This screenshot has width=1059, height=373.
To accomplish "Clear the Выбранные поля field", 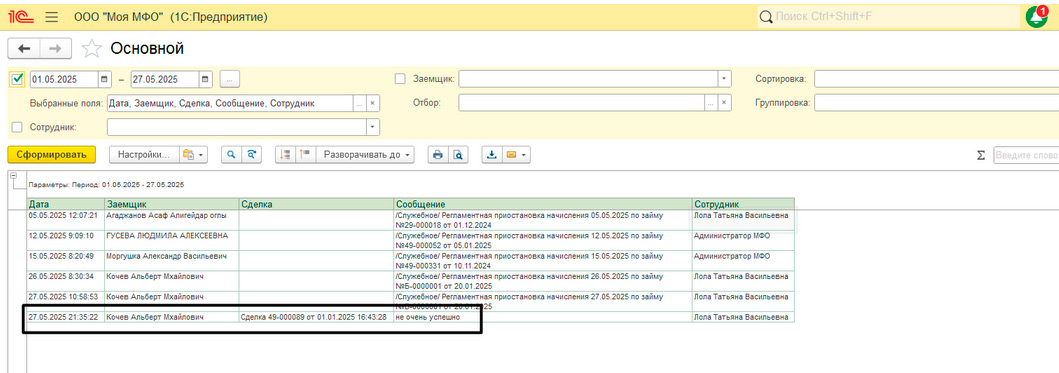I will click(x=373, y=103).
